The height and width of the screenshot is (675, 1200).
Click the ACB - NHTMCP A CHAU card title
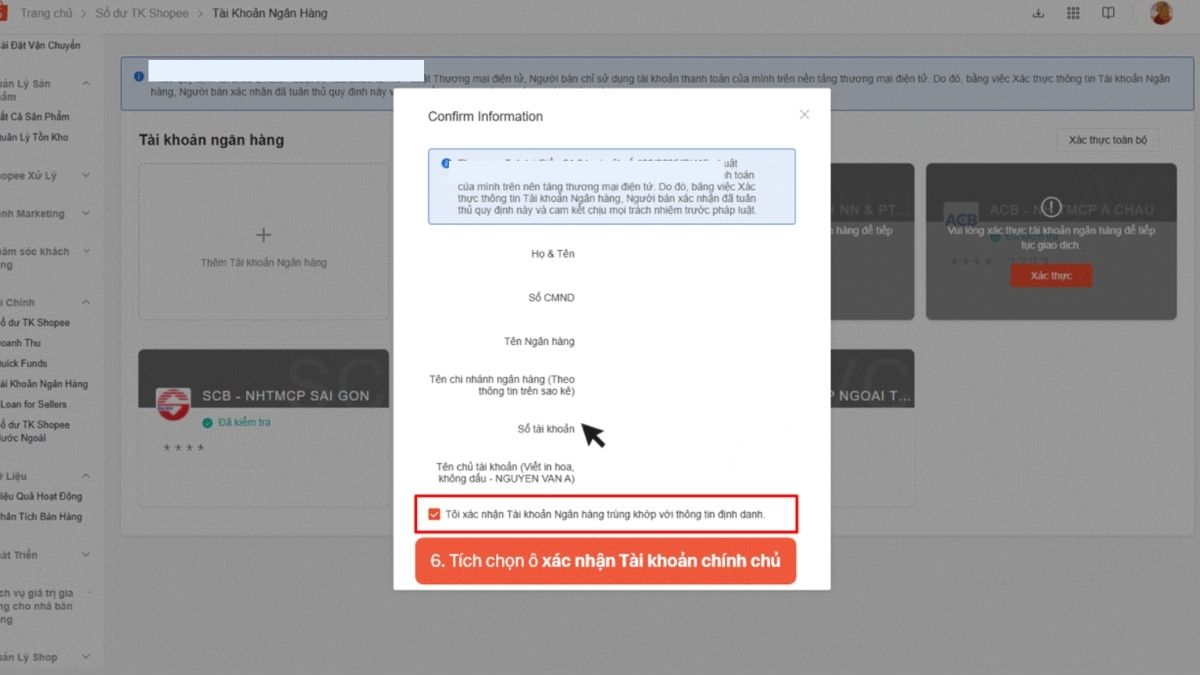1071,210
